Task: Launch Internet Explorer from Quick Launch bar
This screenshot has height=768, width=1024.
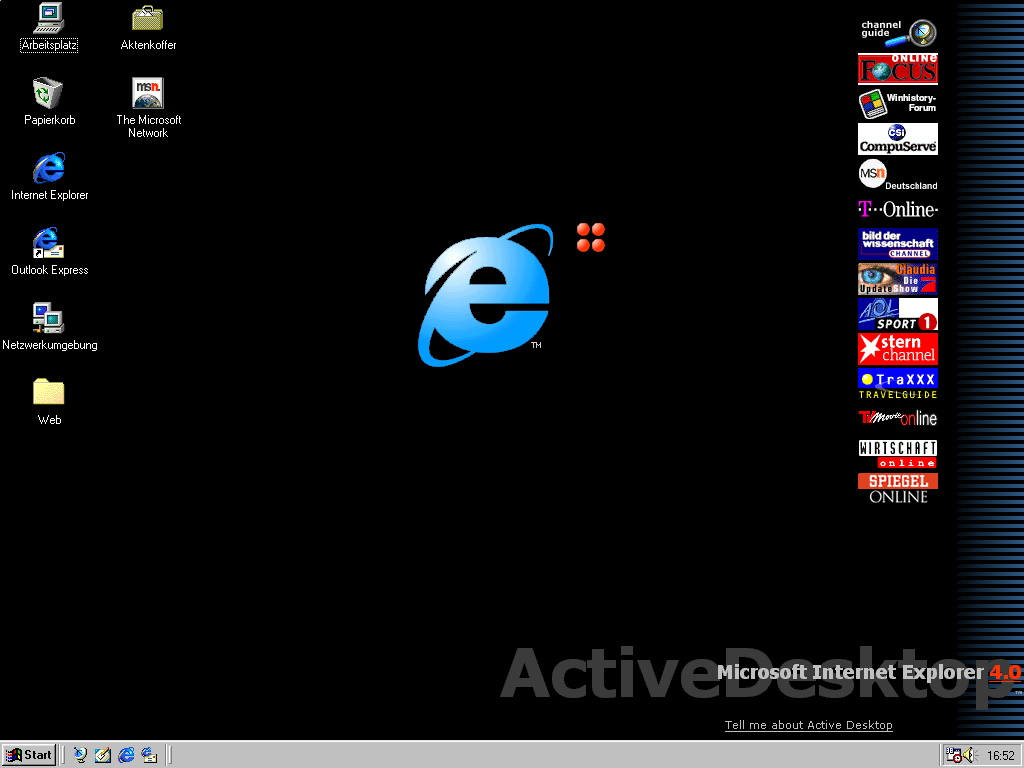Action: pos(126,755)
